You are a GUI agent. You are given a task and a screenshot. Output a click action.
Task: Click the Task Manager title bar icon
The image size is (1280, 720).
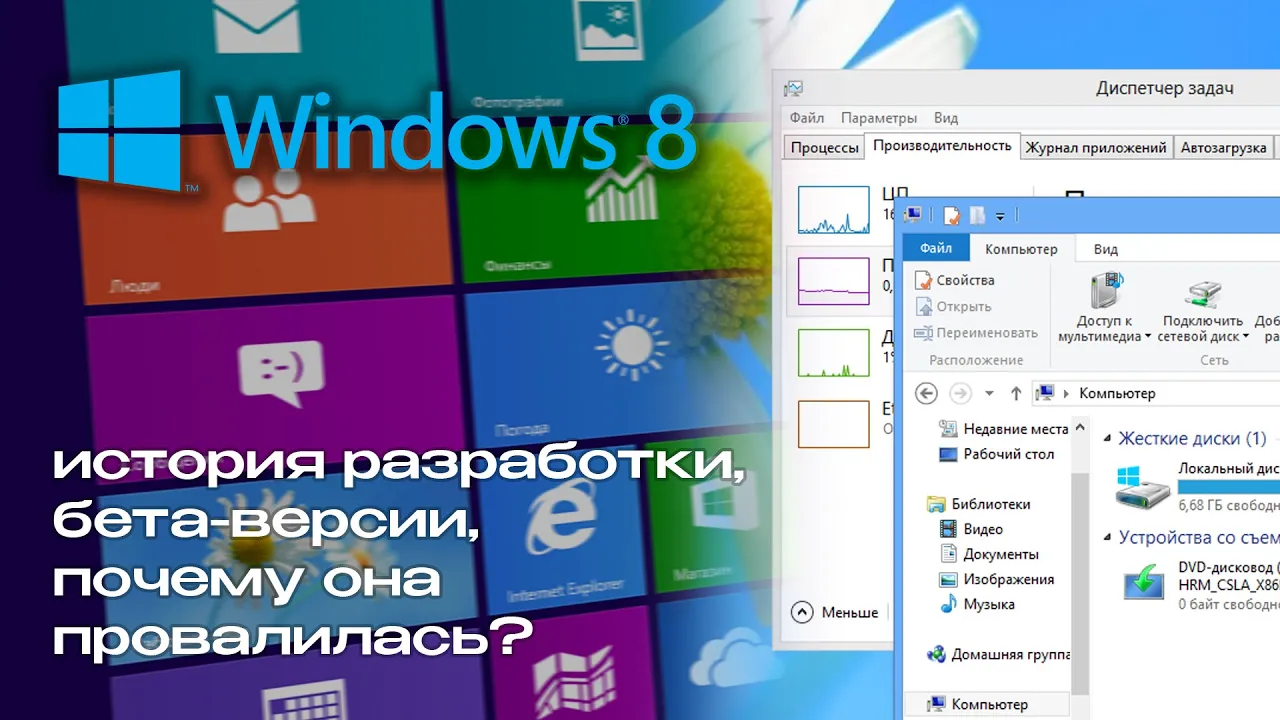coord(793,88)
